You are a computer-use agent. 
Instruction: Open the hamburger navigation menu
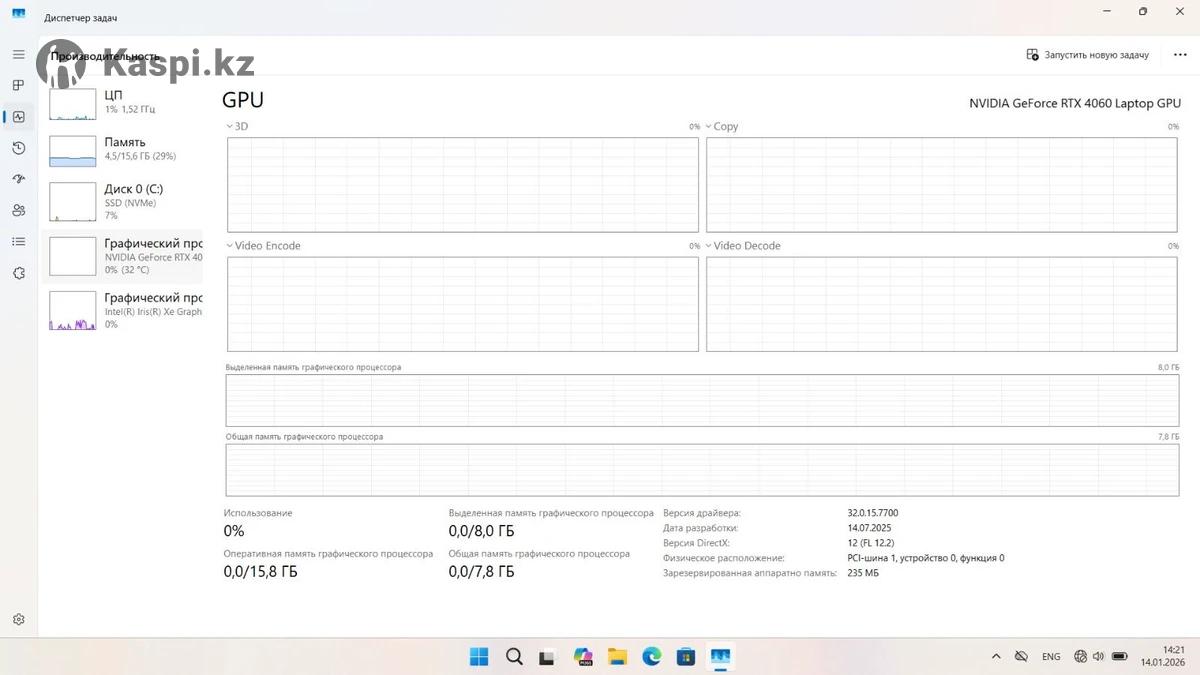[x=18, y=54]
